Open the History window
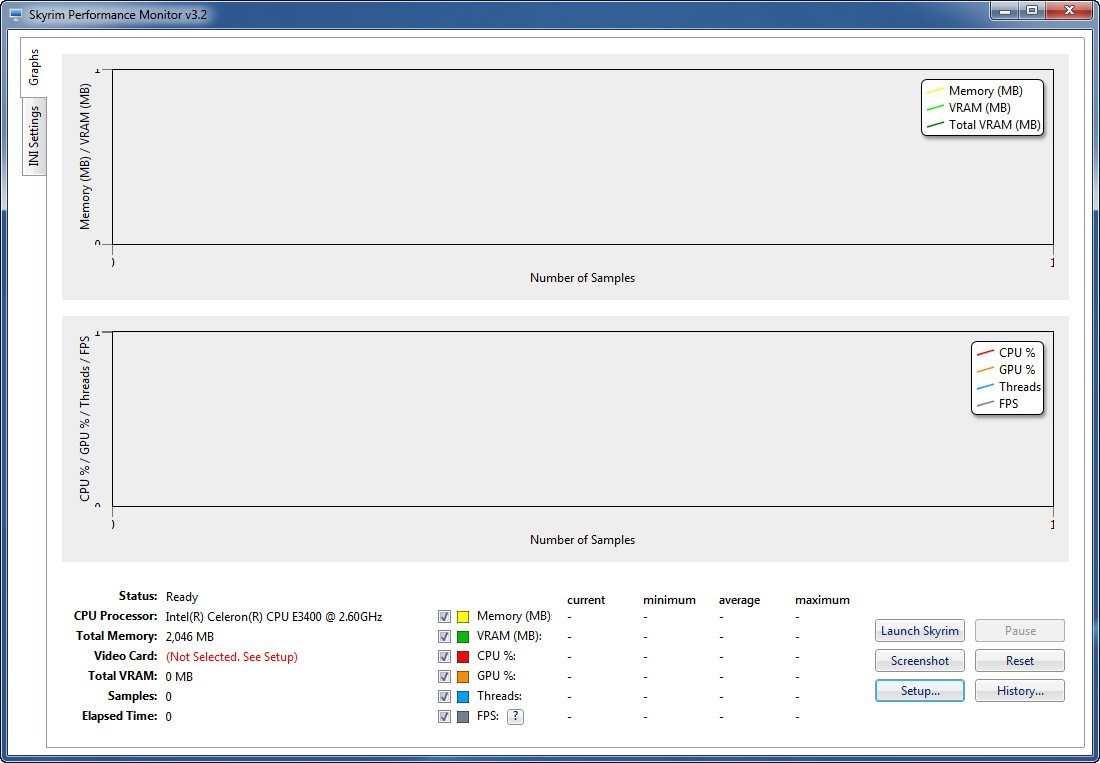 (1019, 691)
